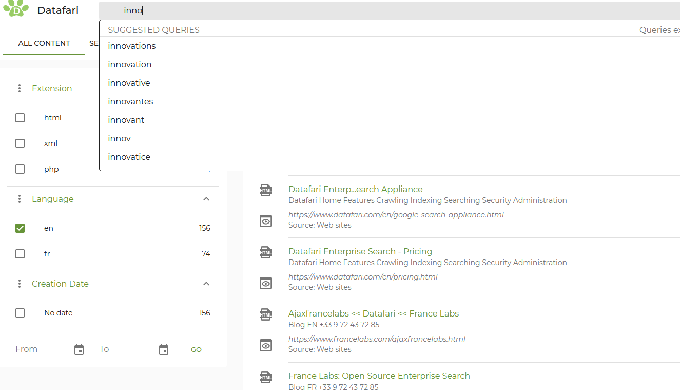Open the google search appliance URL link
The height and width of the screenshot is (390, 680).
point(396,214)
